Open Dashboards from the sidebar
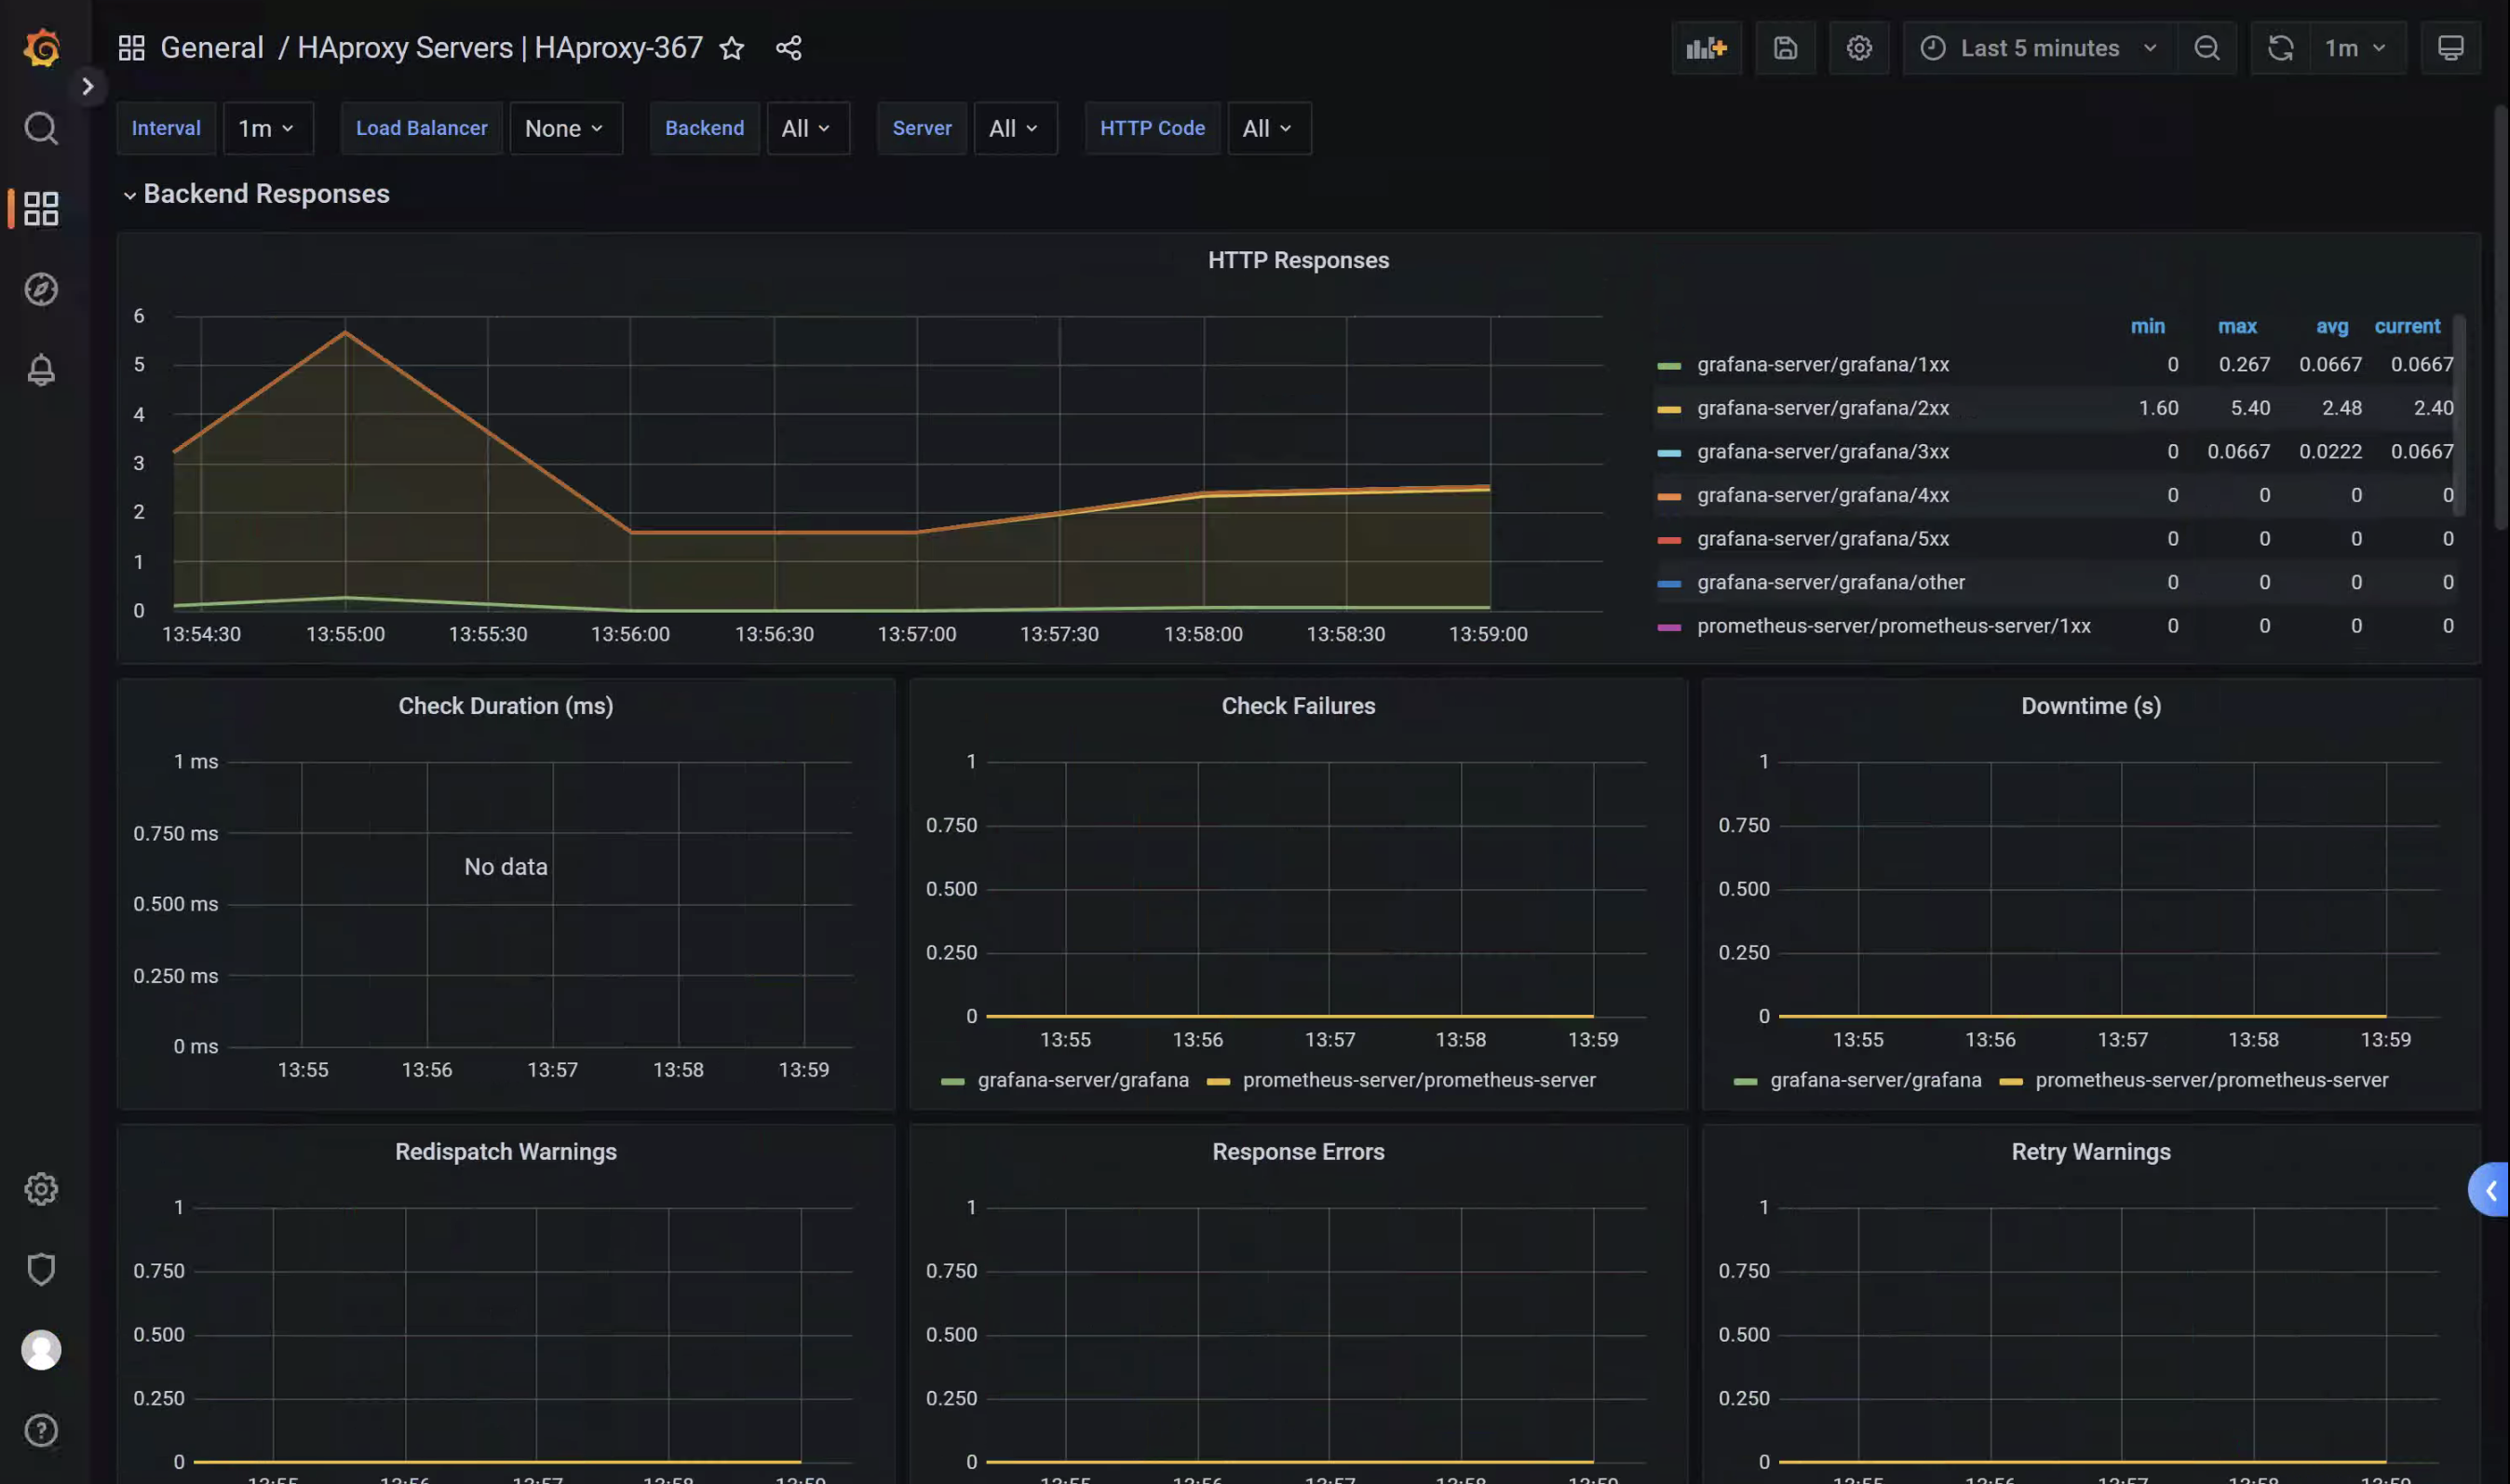 41,208
